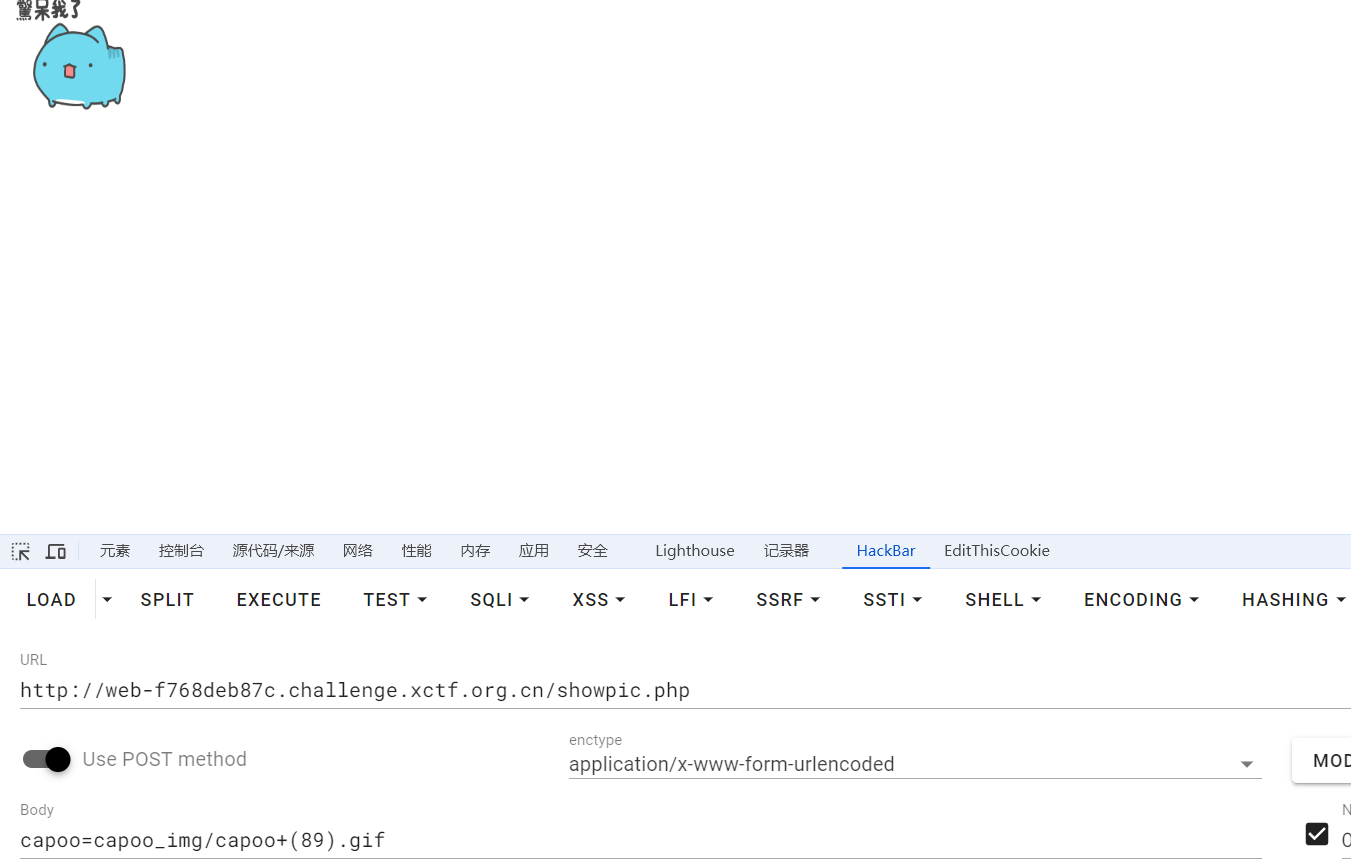Switch to the Lighthouse tab

[x=695, y=551]
